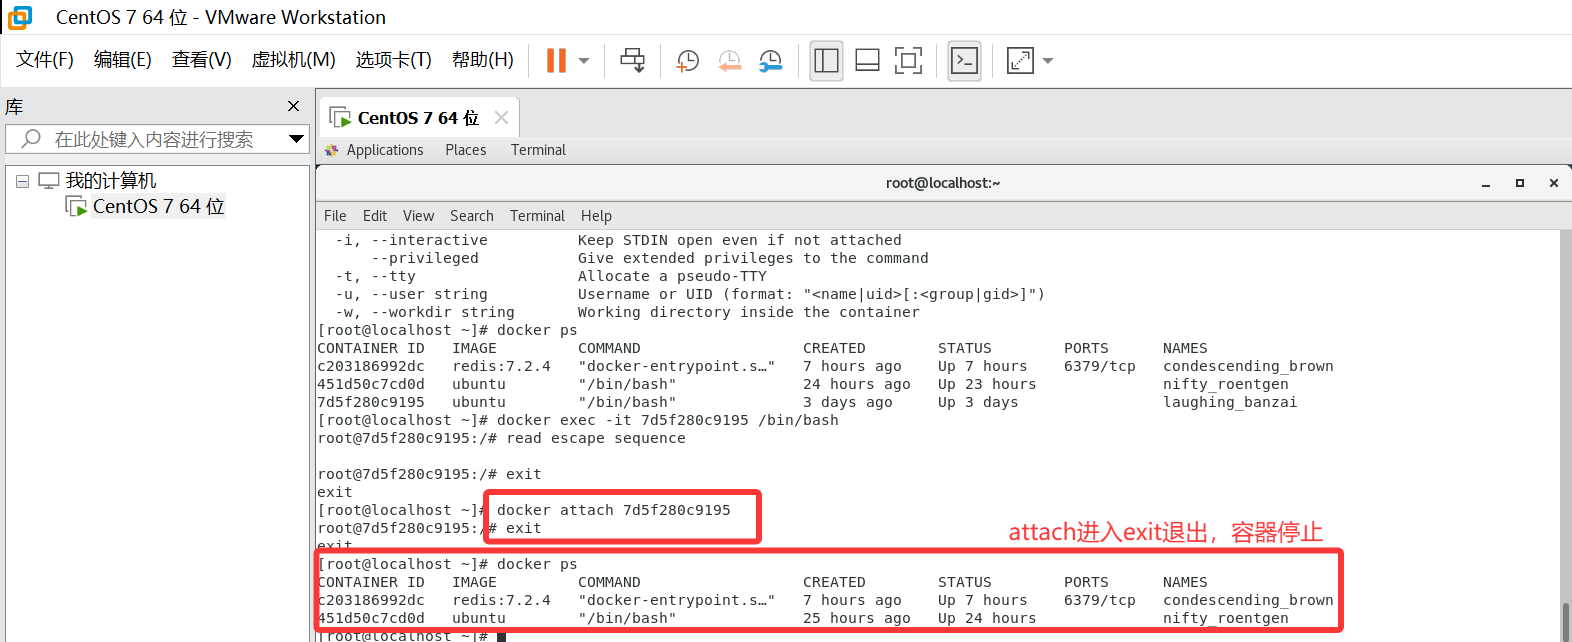
Task: Open the GNOME Applications menu
Action: tap(384, 150)
